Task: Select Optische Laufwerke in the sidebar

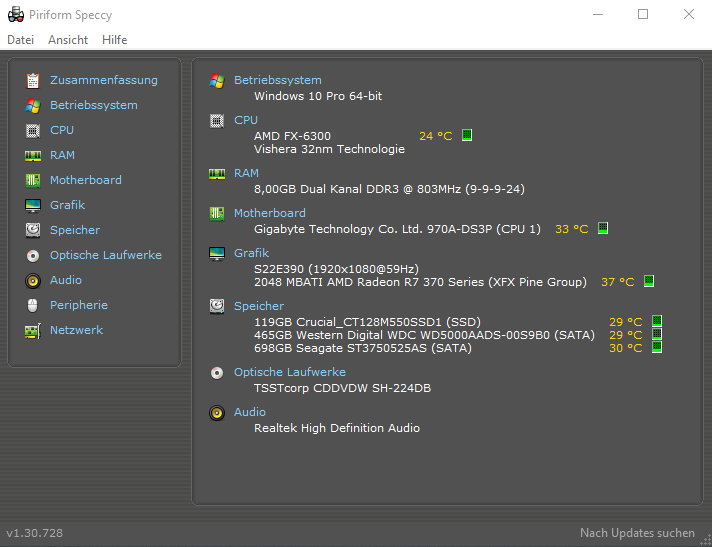Action: click(x=106, y=255)
